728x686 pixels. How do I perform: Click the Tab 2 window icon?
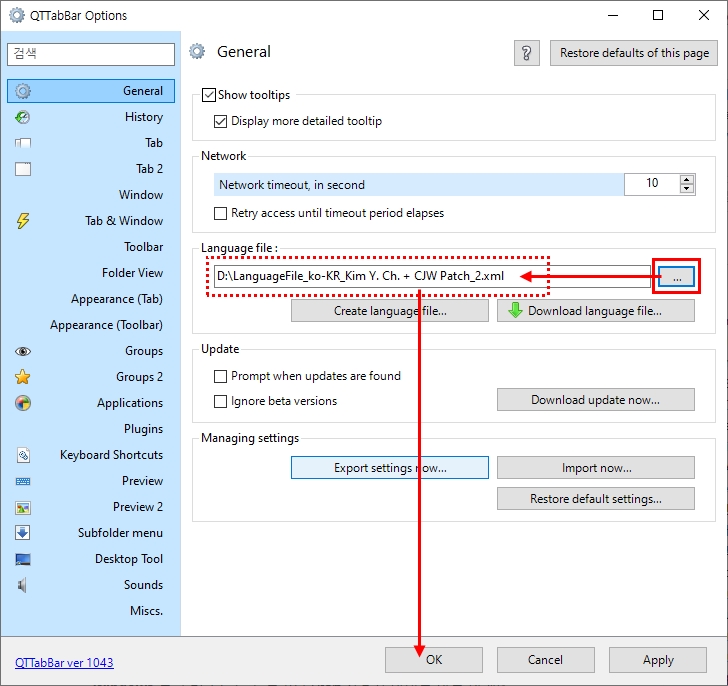coord(23,169)
